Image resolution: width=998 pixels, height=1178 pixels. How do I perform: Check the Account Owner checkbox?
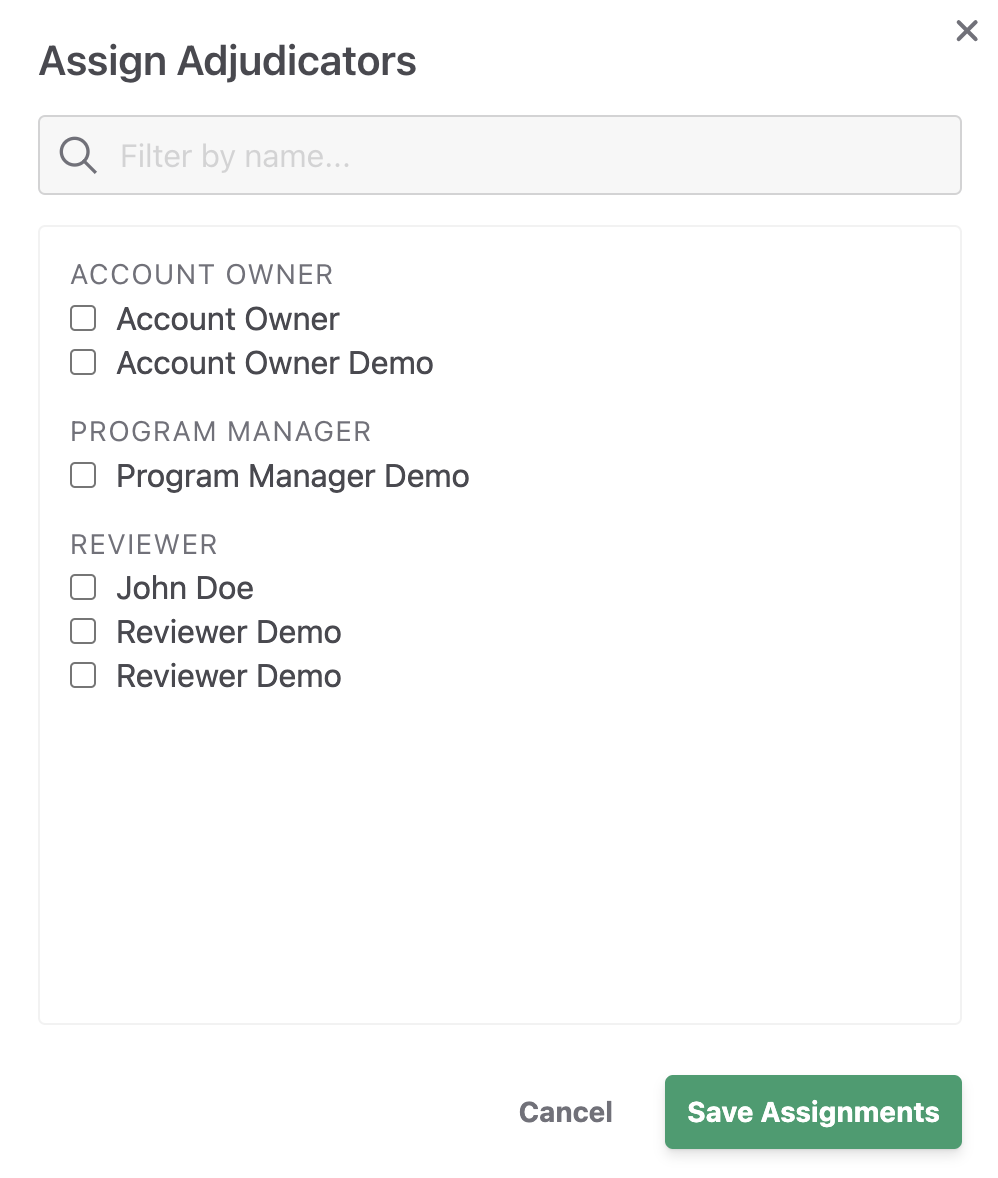tap(83, 319)
